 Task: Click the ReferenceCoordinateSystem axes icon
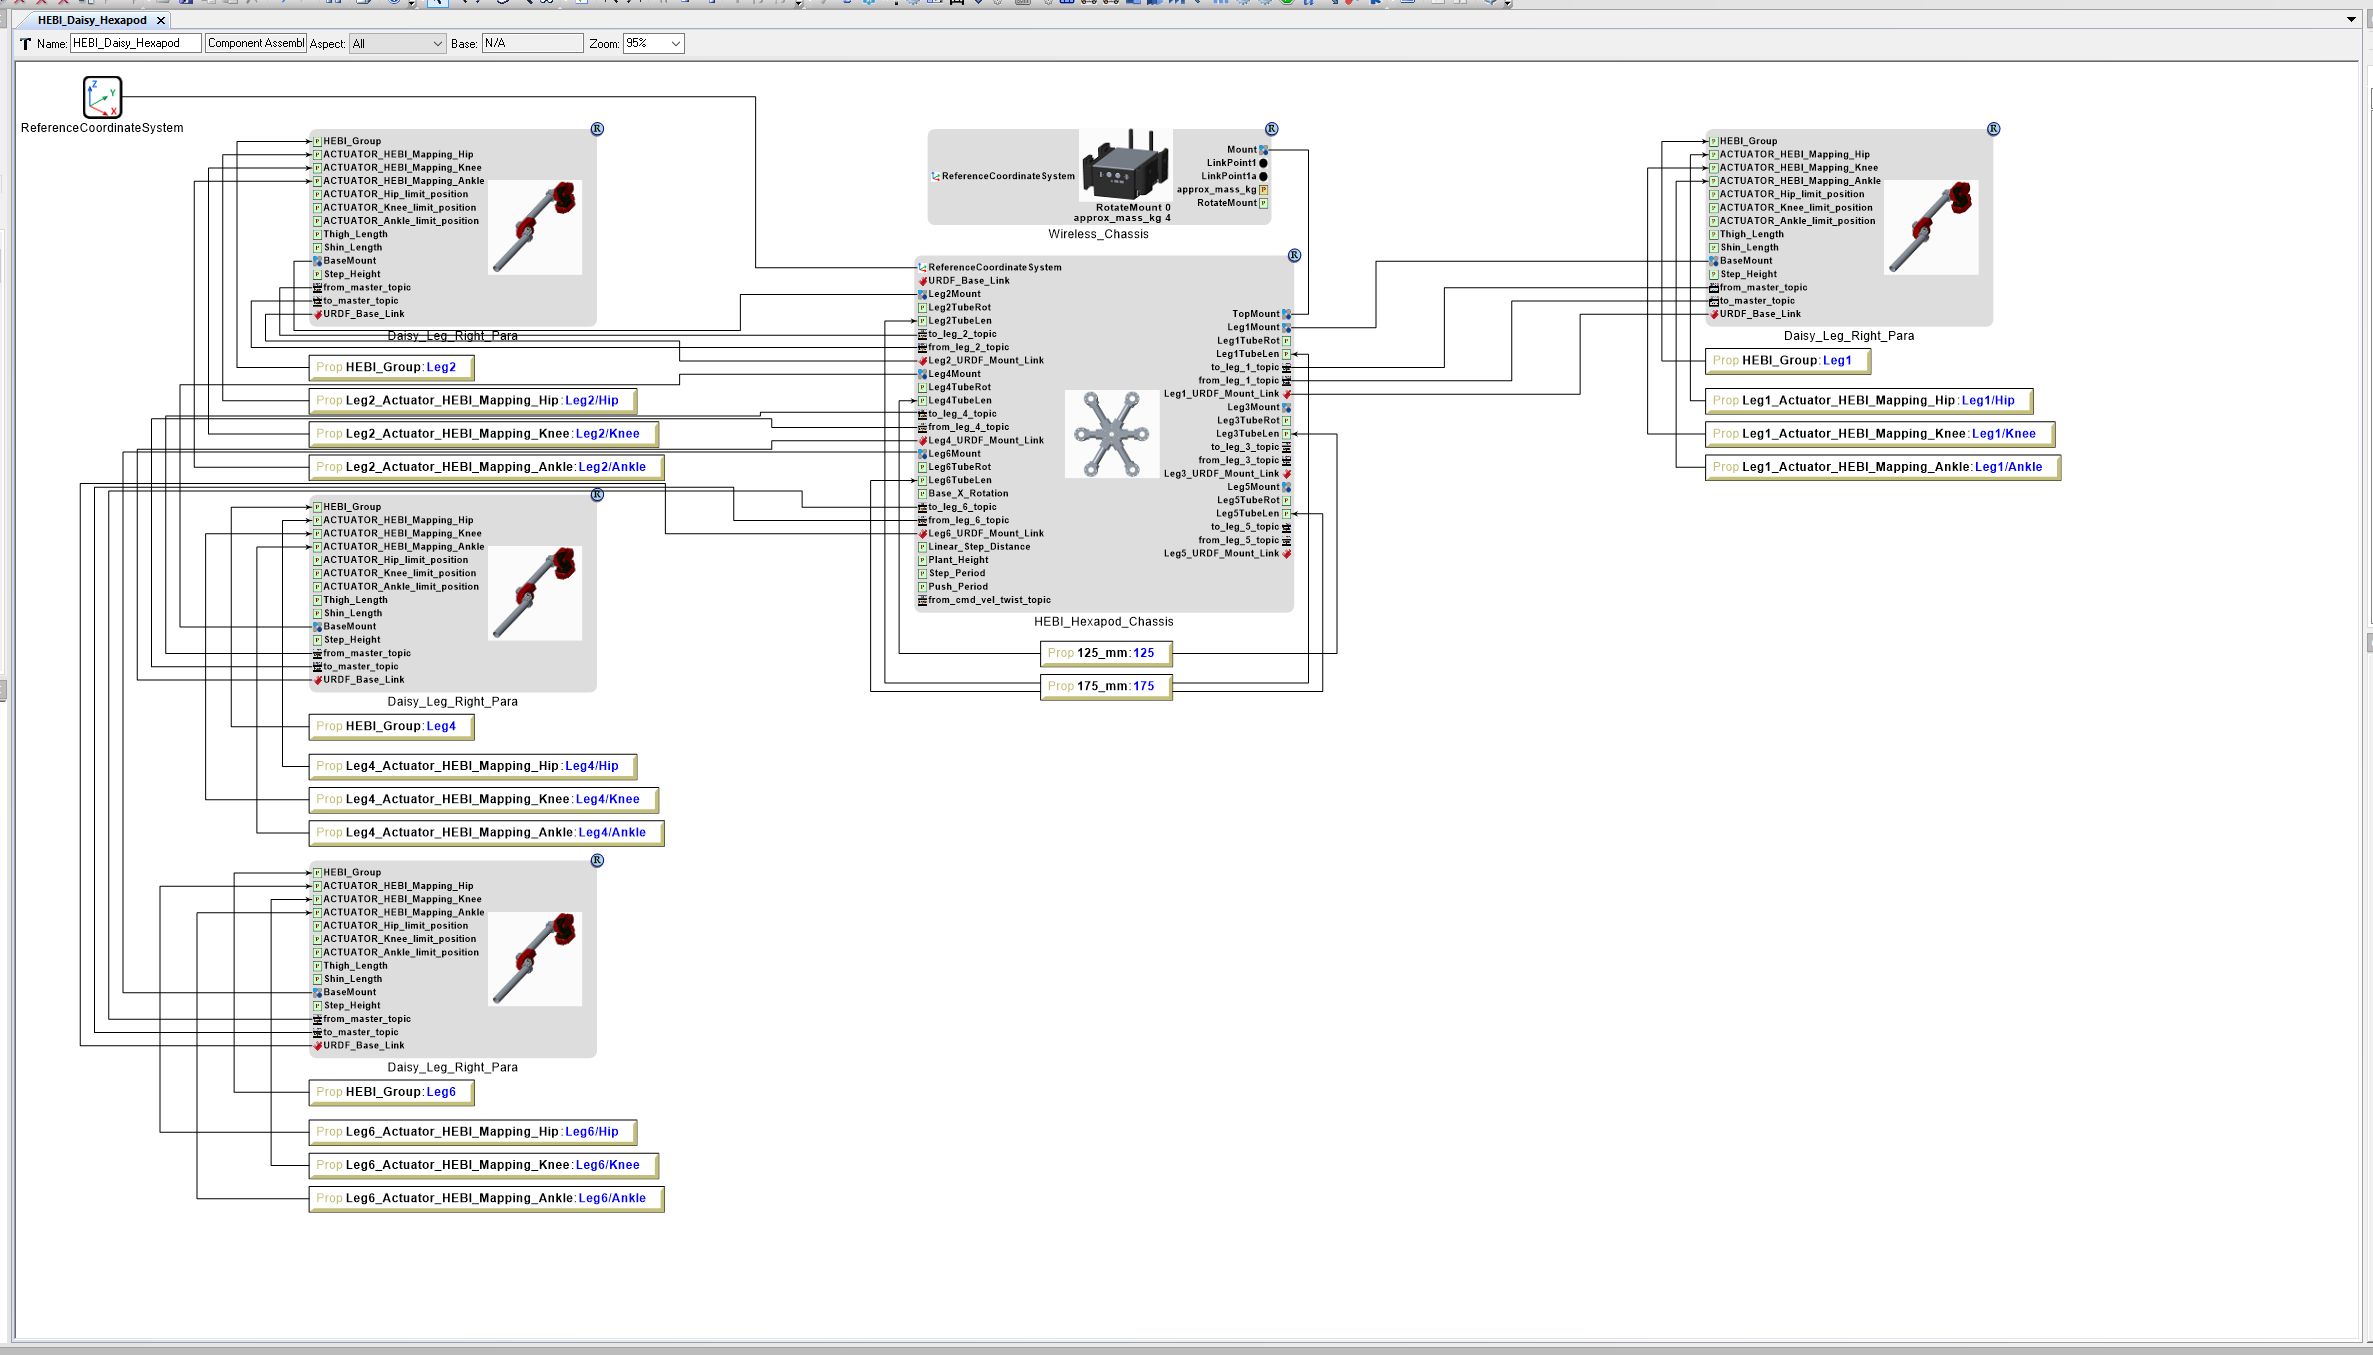103,99
